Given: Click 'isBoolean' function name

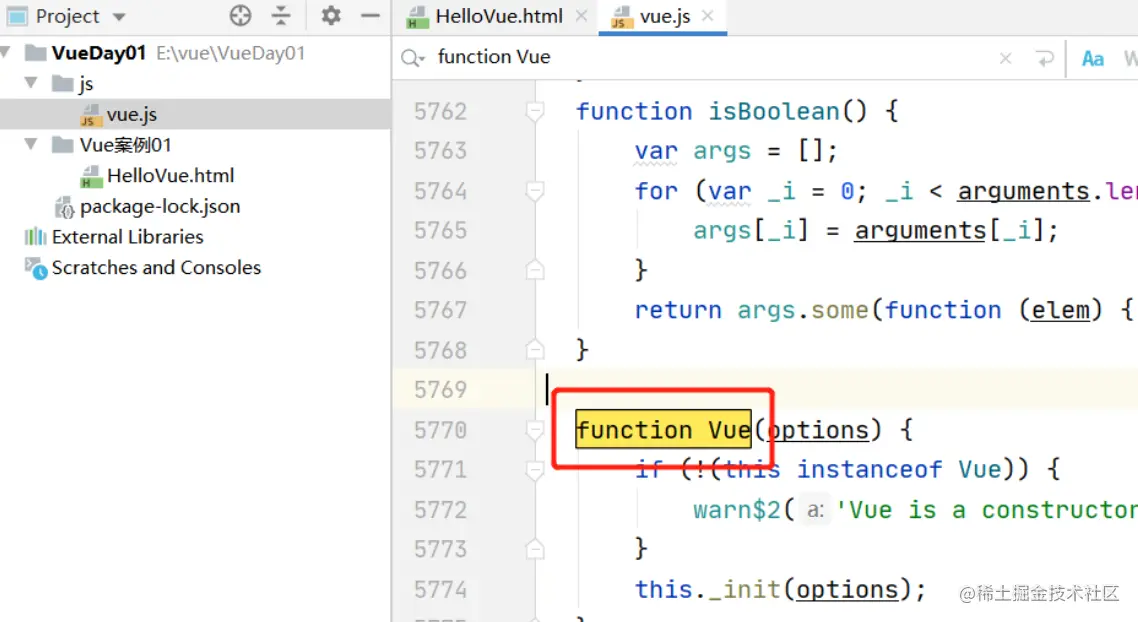Looking at the screenshot, I should tap(774, 111).
